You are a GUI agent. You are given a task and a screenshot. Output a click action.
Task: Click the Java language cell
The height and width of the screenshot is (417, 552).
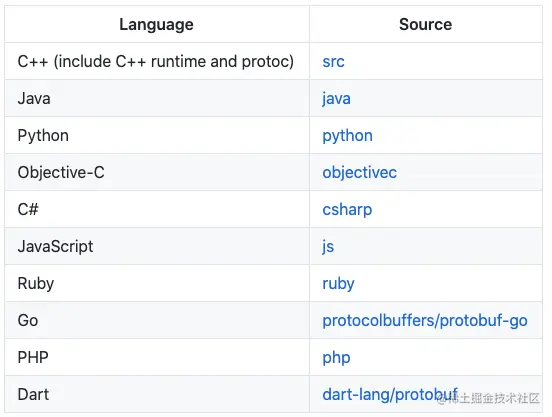[x=157, y=98]
